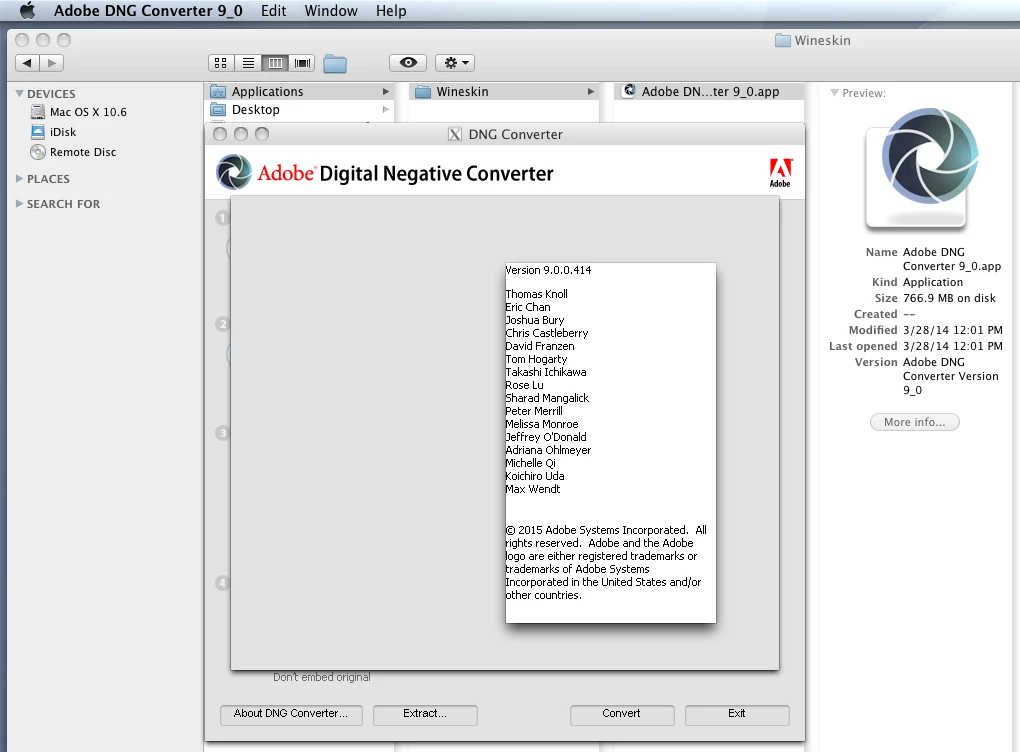The width and height of the screenshot is (1020, 752).
Task: Click the DNG Converter window zoom button
Action: click(x=262, y=134)
